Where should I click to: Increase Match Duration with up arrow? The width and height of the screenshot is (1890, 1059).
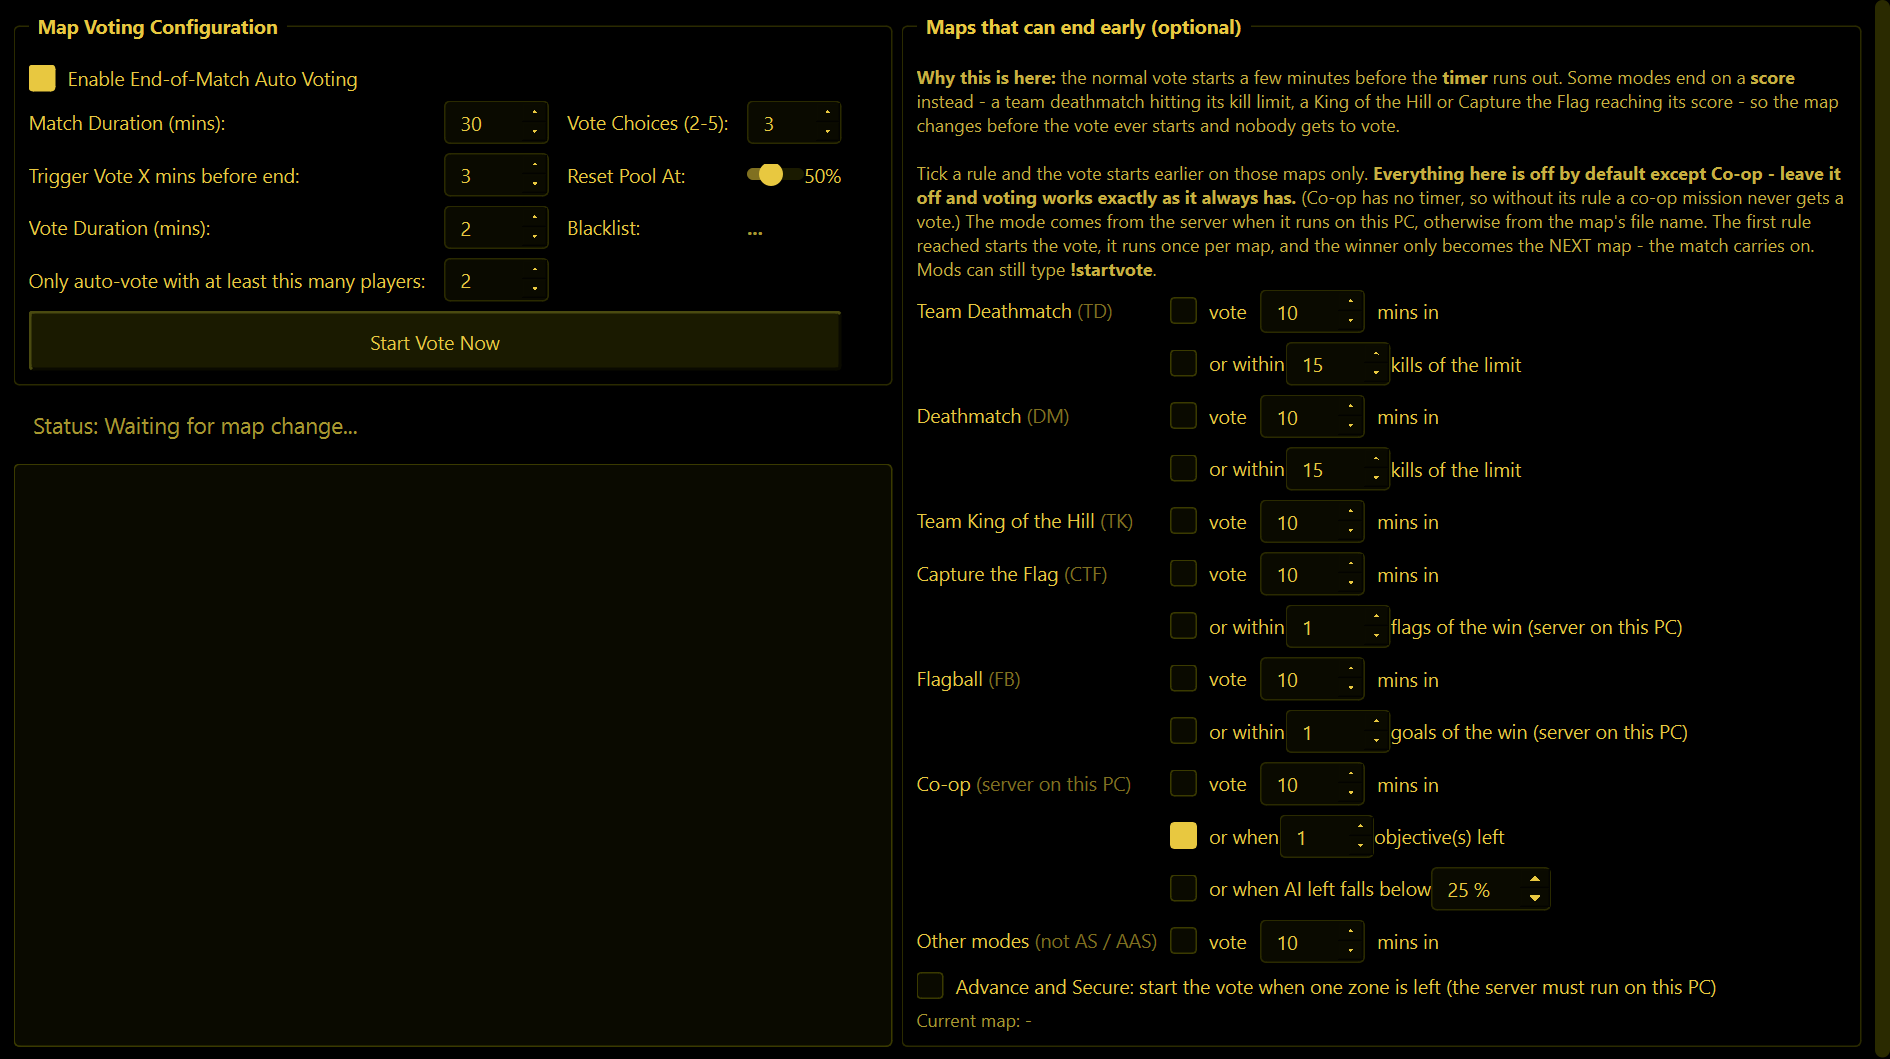[x=535, y=113]
